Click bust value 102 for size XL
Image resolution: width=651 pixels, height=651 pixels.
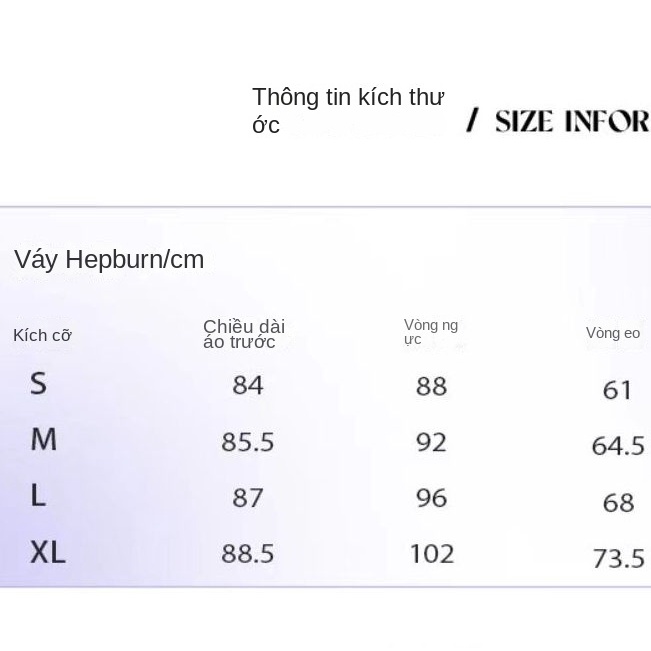pyautogui.click(x=431, y=554)
